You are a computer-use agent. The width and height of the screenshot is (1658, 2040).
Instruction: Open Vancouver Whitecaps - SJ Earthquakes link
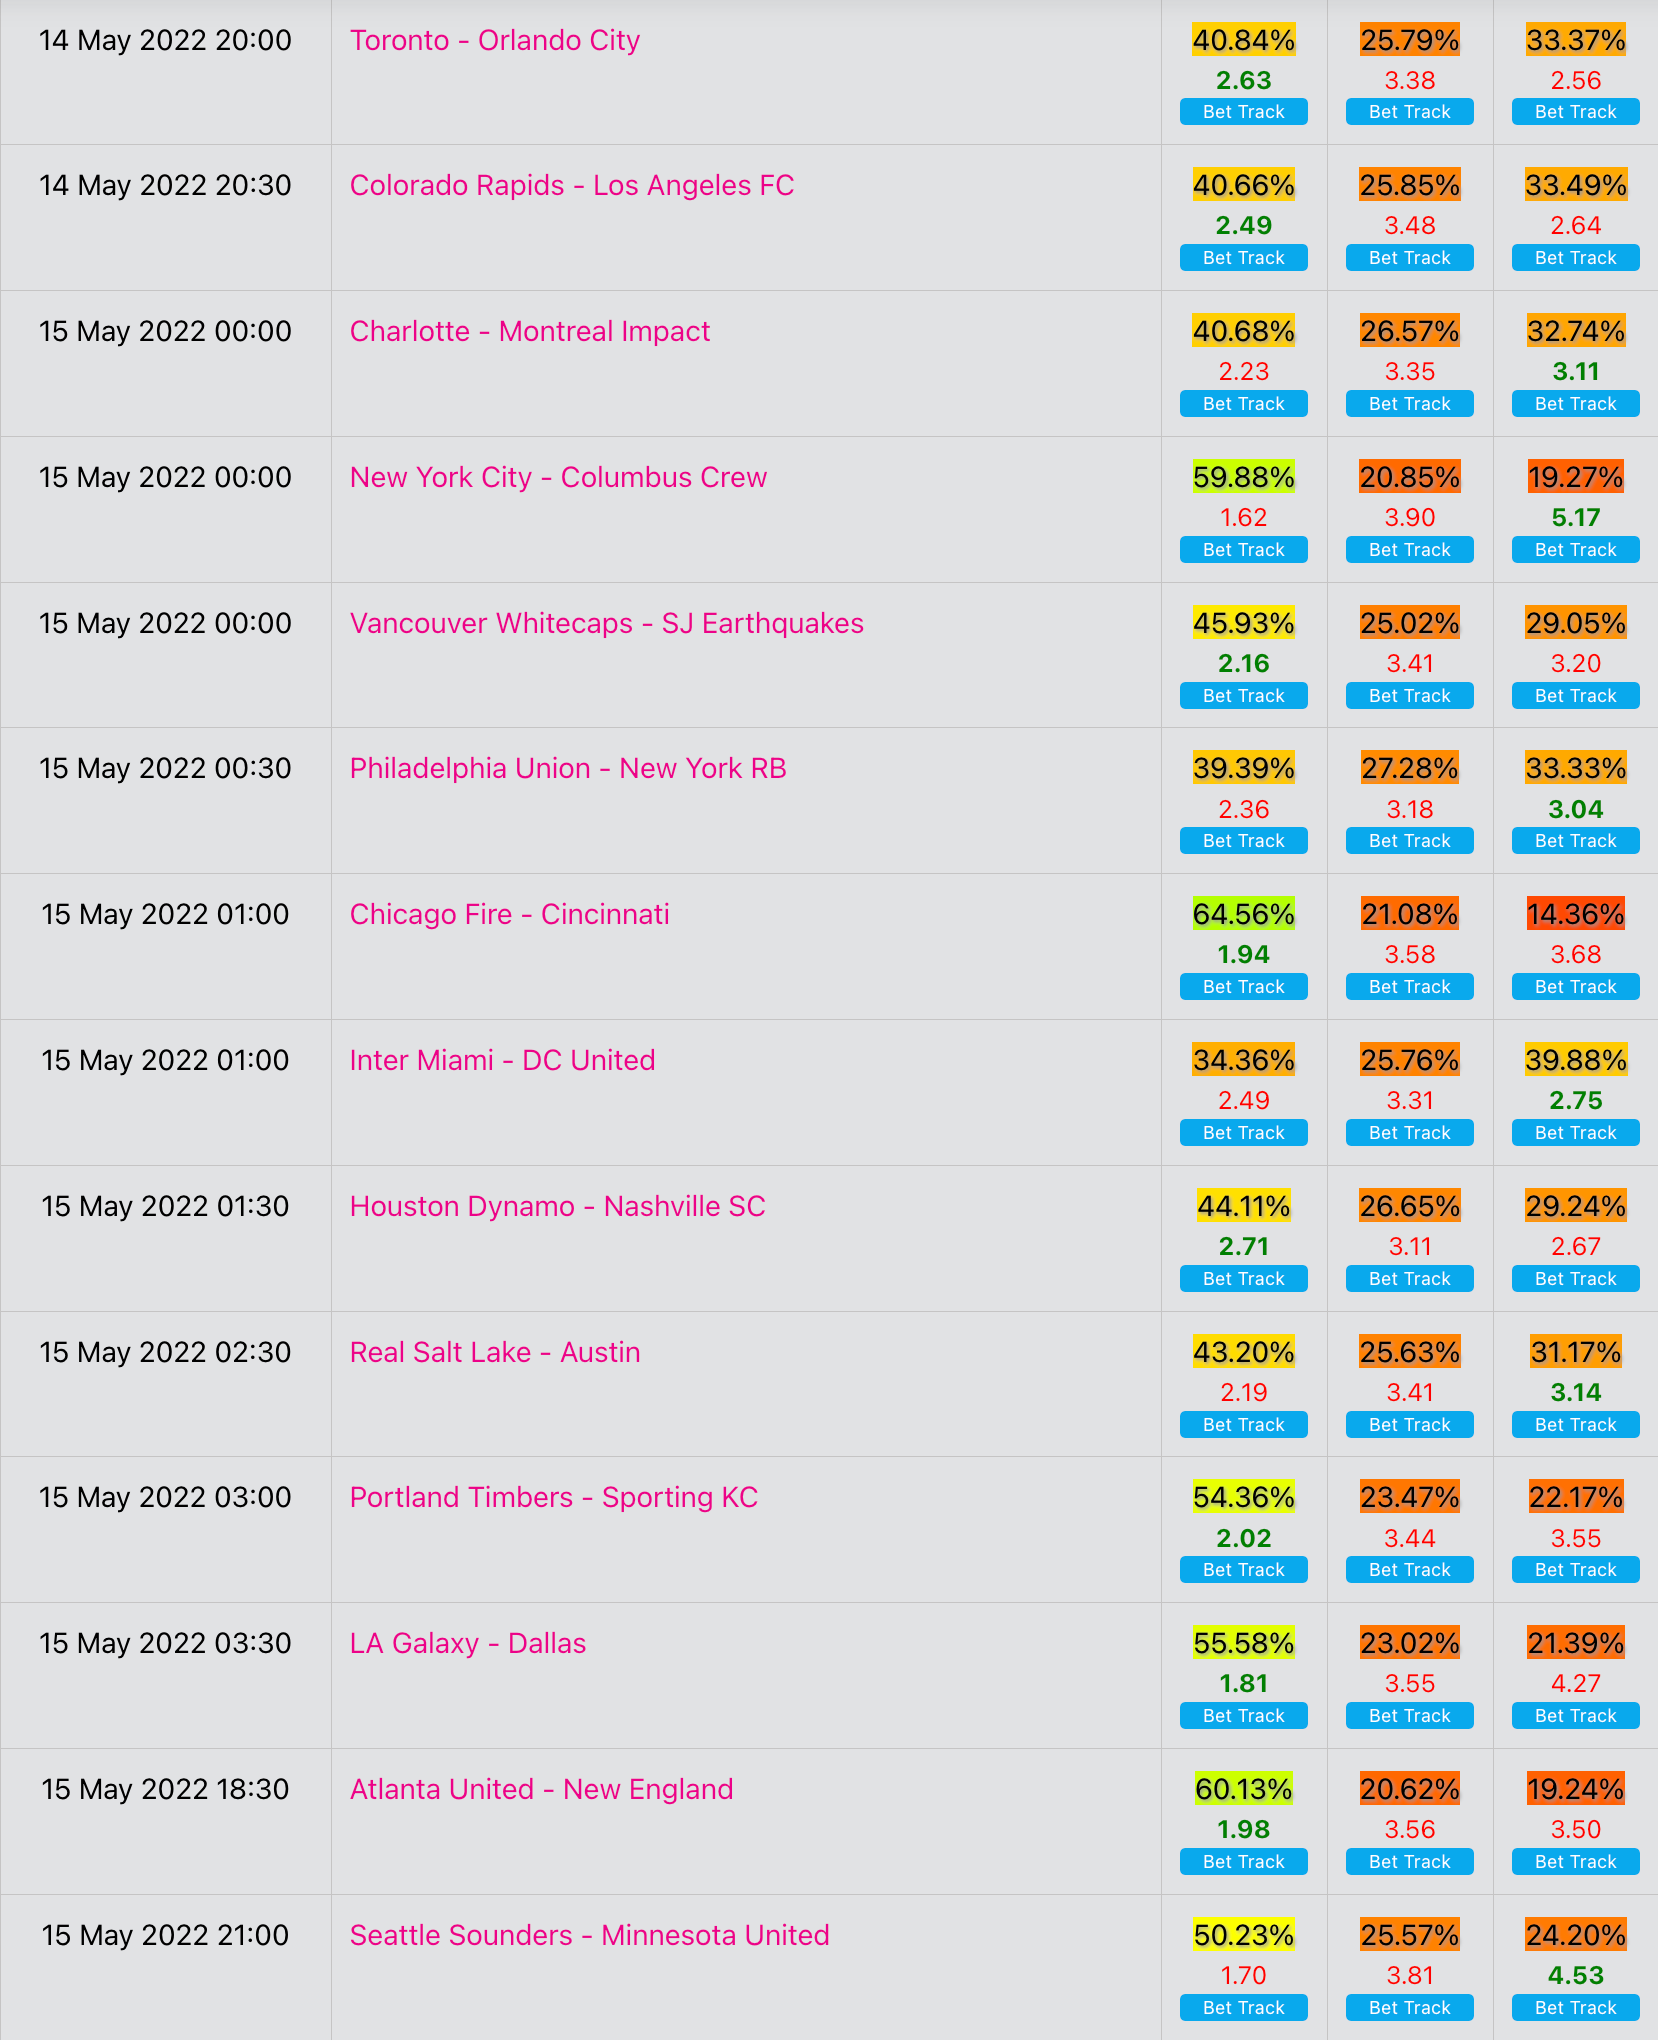[607, 623]
